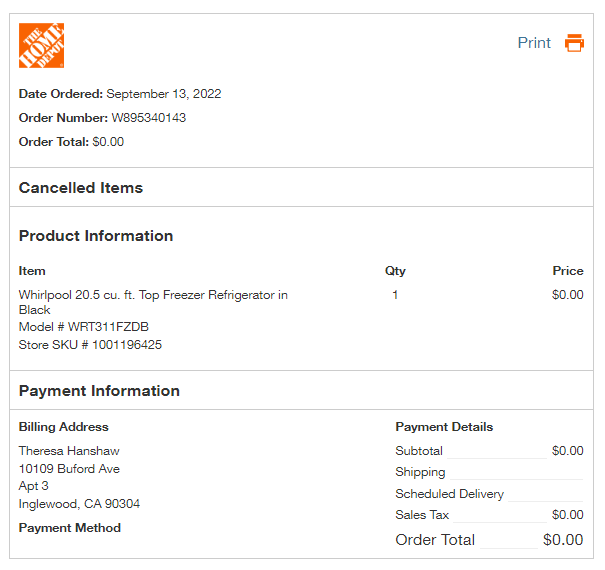
Task: Click the Home Depot logo
Action: pyautogui.click(x=41, y=46)
